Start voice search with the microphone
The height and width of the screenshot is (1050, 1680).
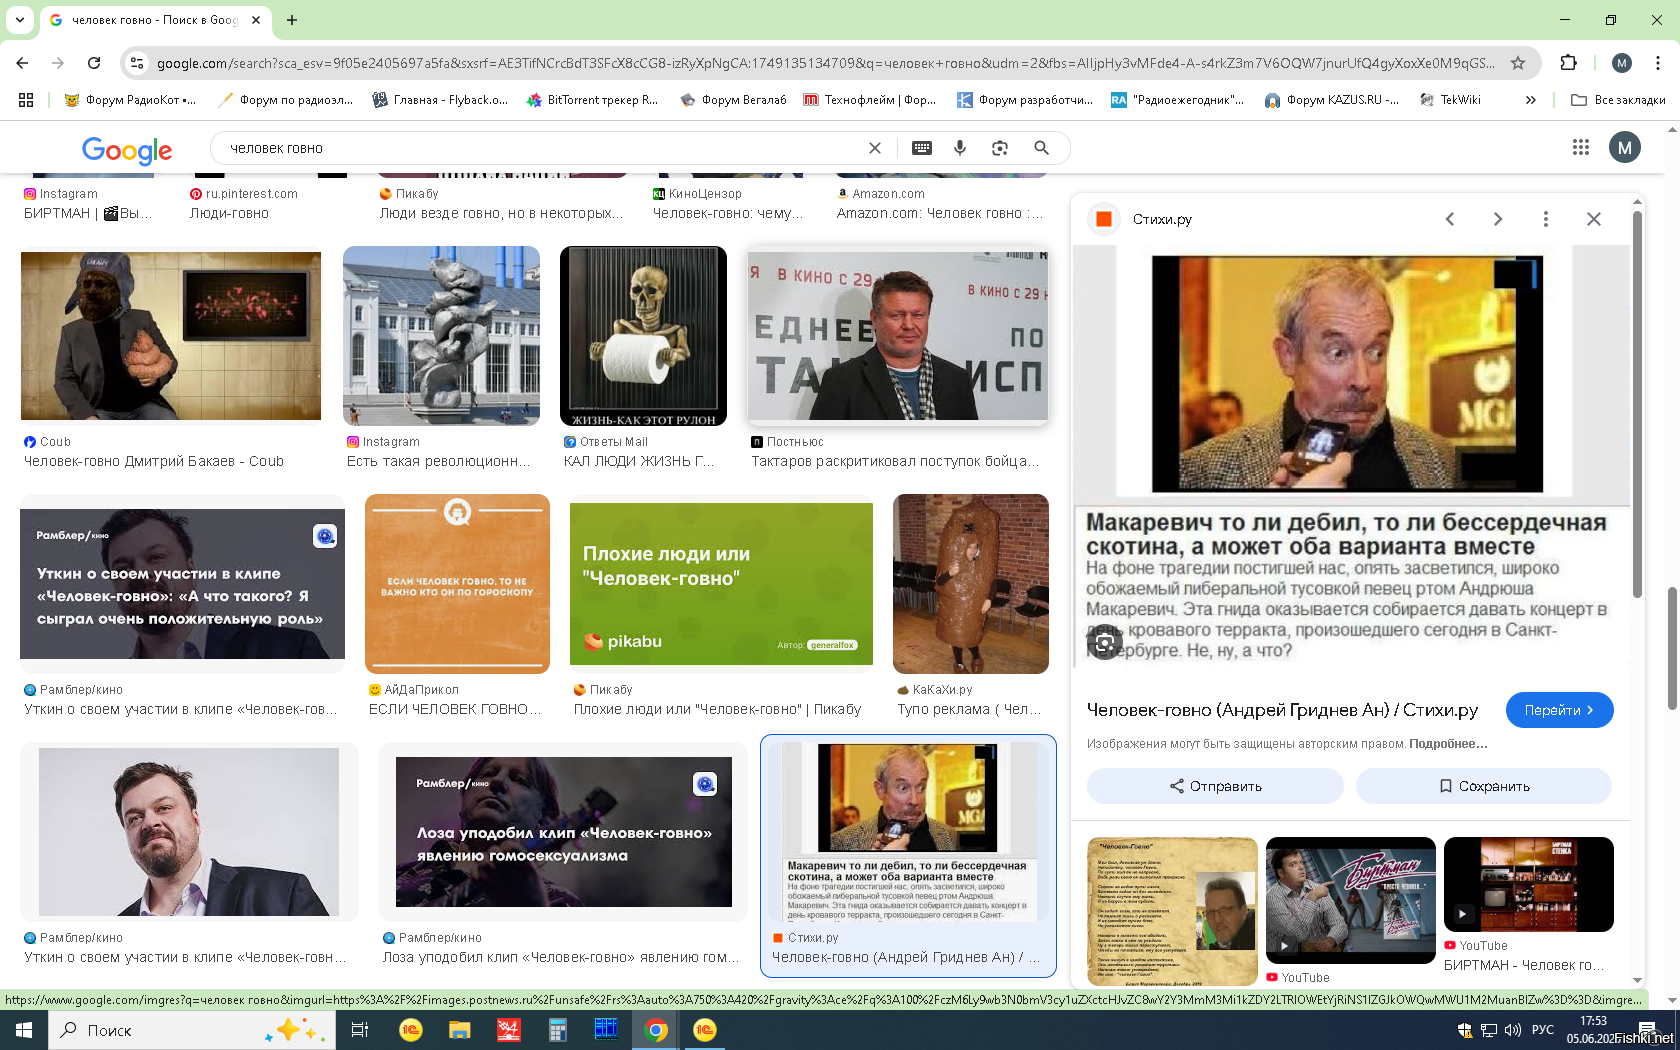[960, 148]
